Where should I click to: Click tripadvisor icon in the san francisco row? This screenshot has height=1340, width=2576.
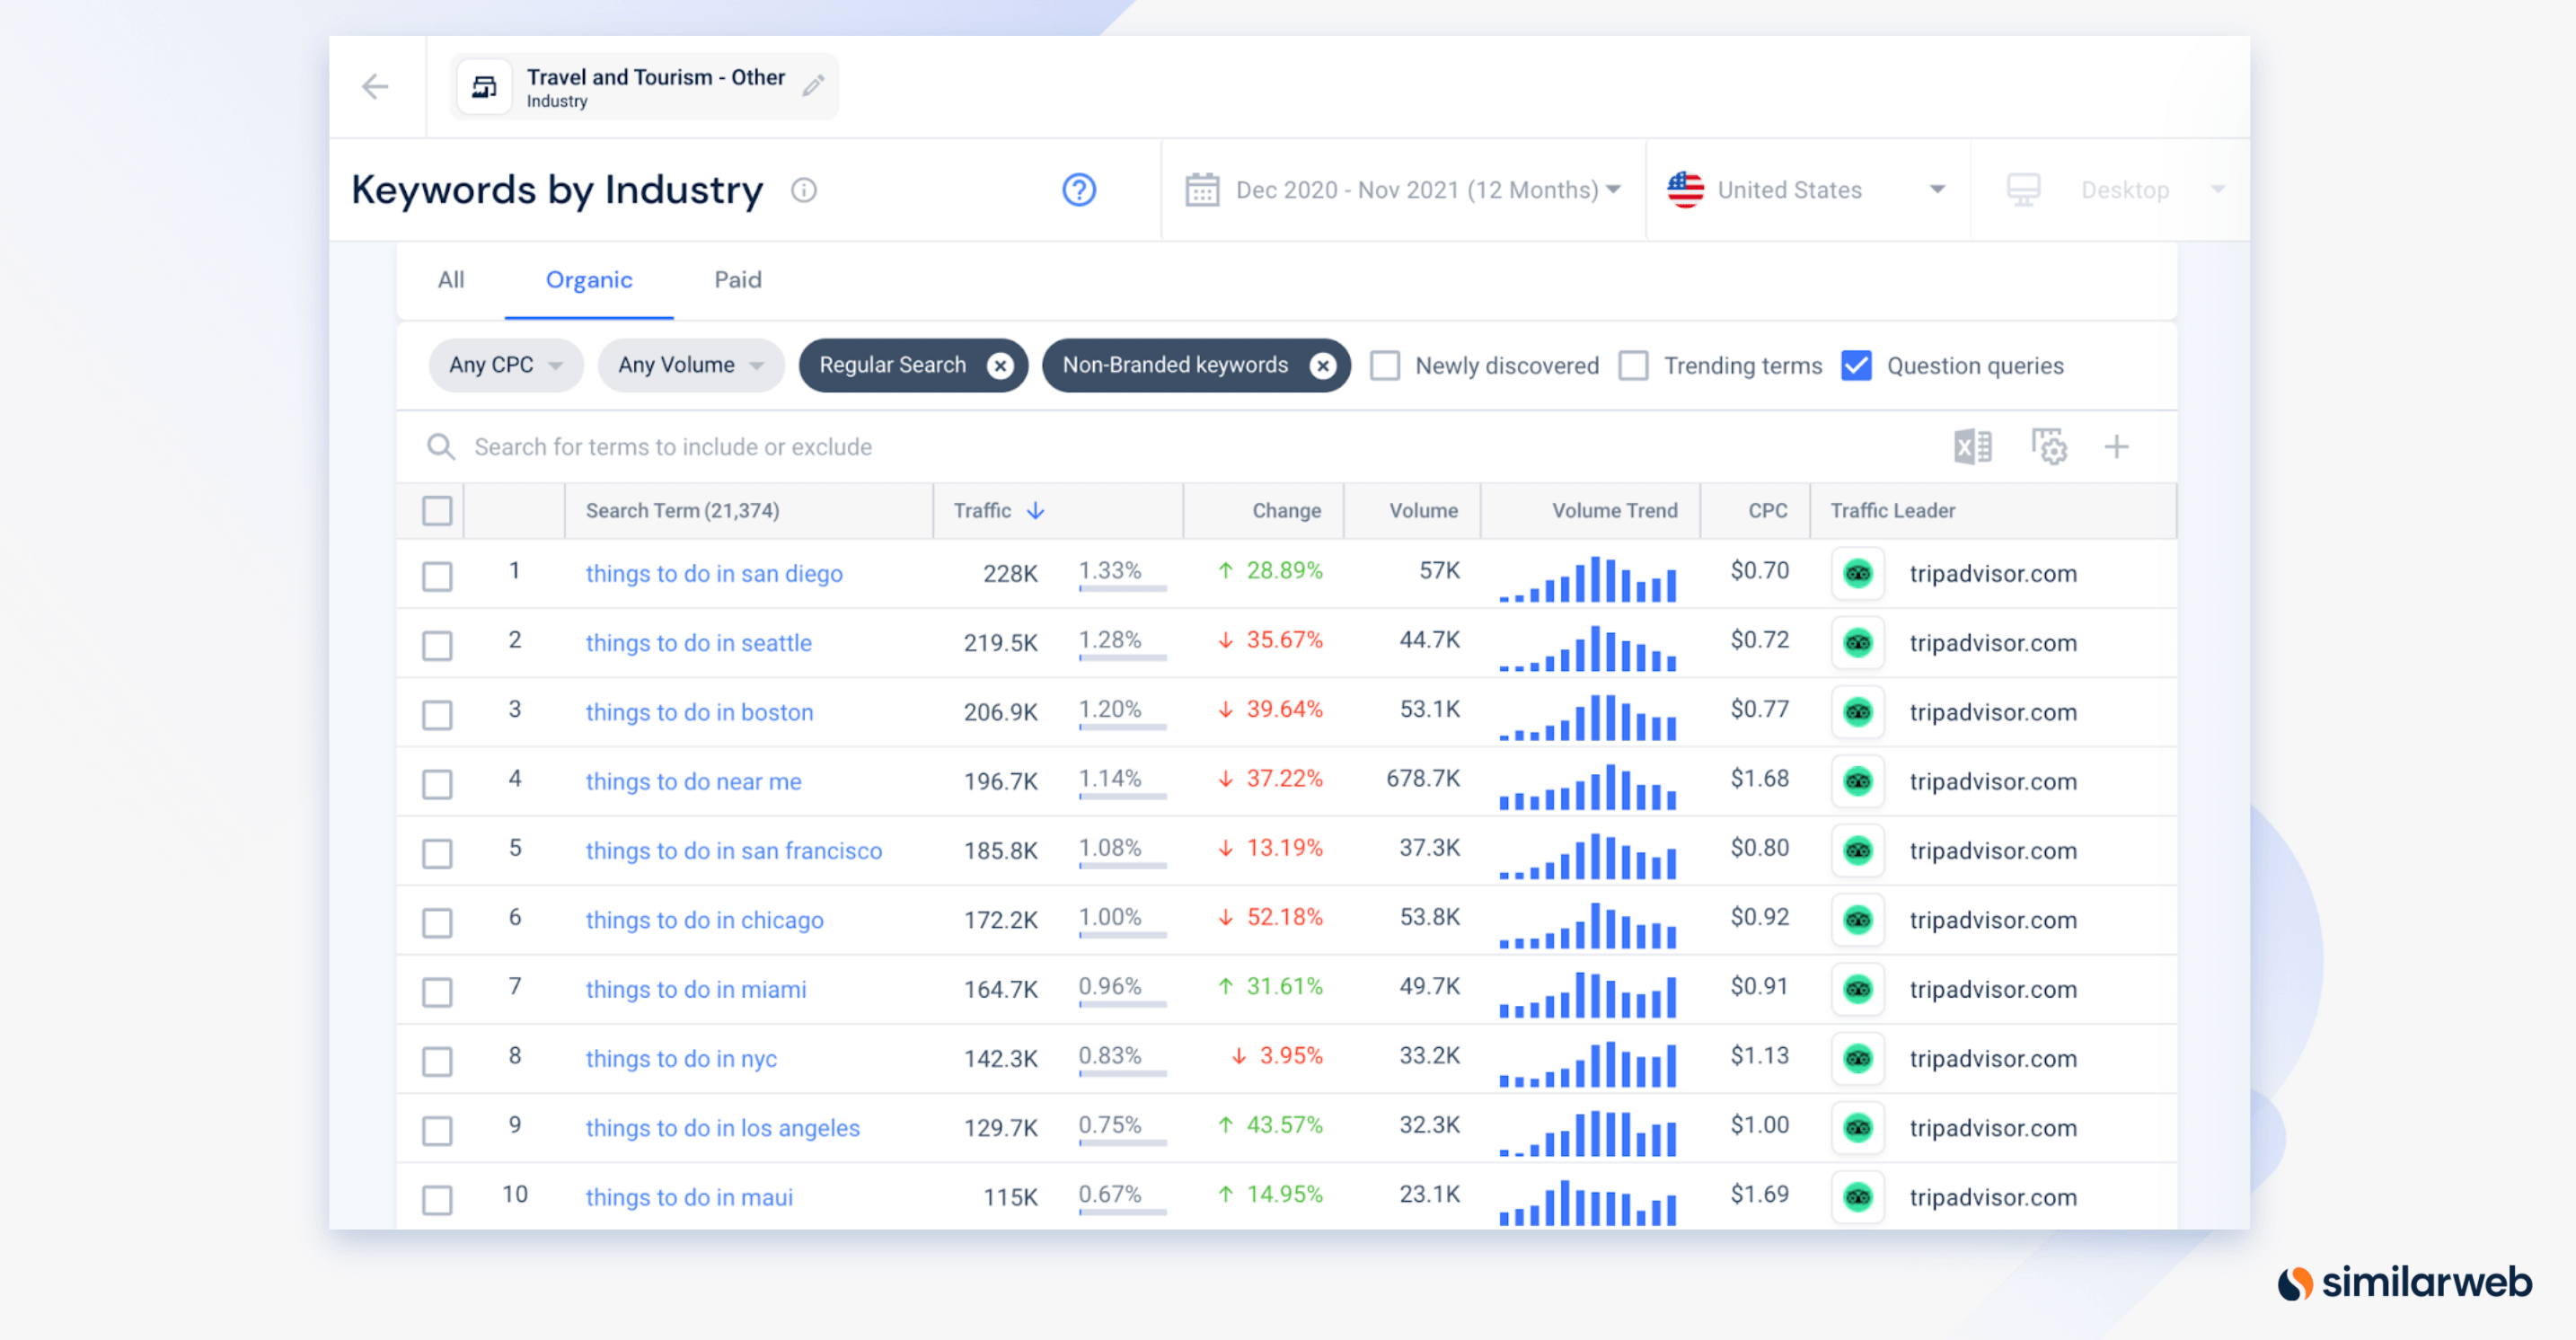point(1858,851)
